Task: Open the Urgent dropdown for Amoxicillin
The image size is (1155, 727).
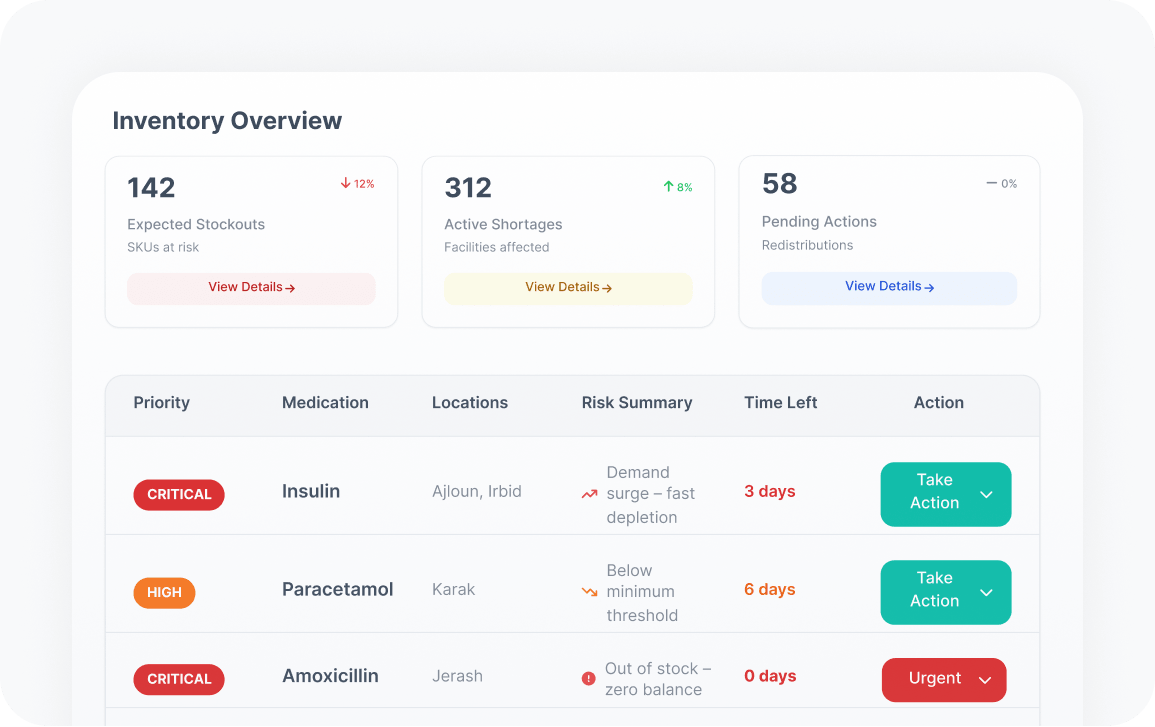Action: point(985,680)
